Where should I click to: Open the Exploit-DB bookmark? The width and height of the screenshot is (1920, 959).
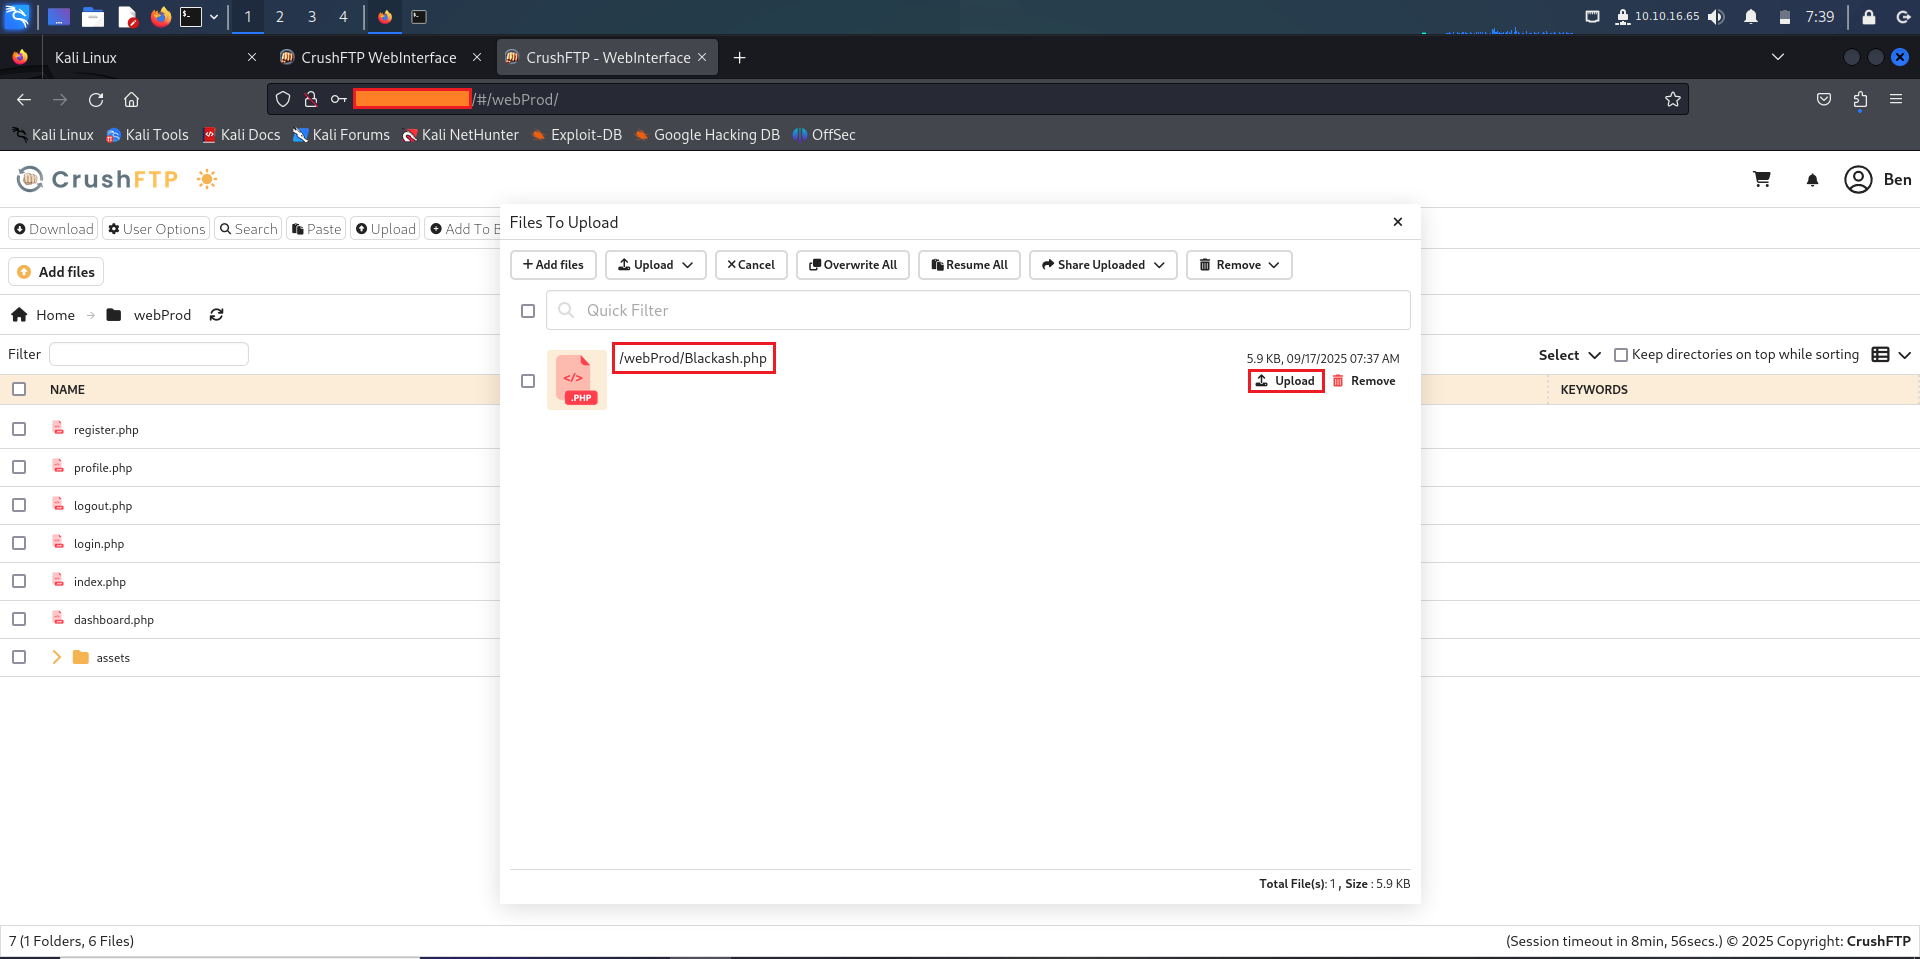576,135
